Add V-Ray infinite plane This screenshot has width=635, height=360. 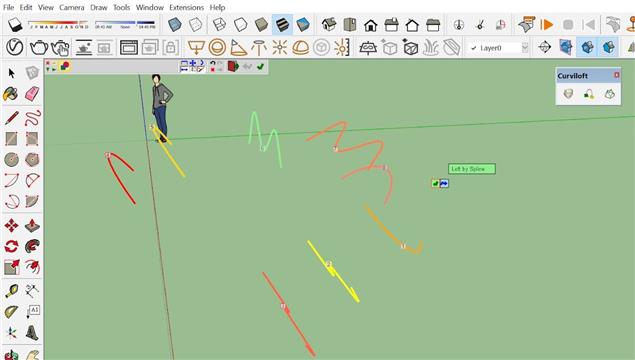pos(368,48)
